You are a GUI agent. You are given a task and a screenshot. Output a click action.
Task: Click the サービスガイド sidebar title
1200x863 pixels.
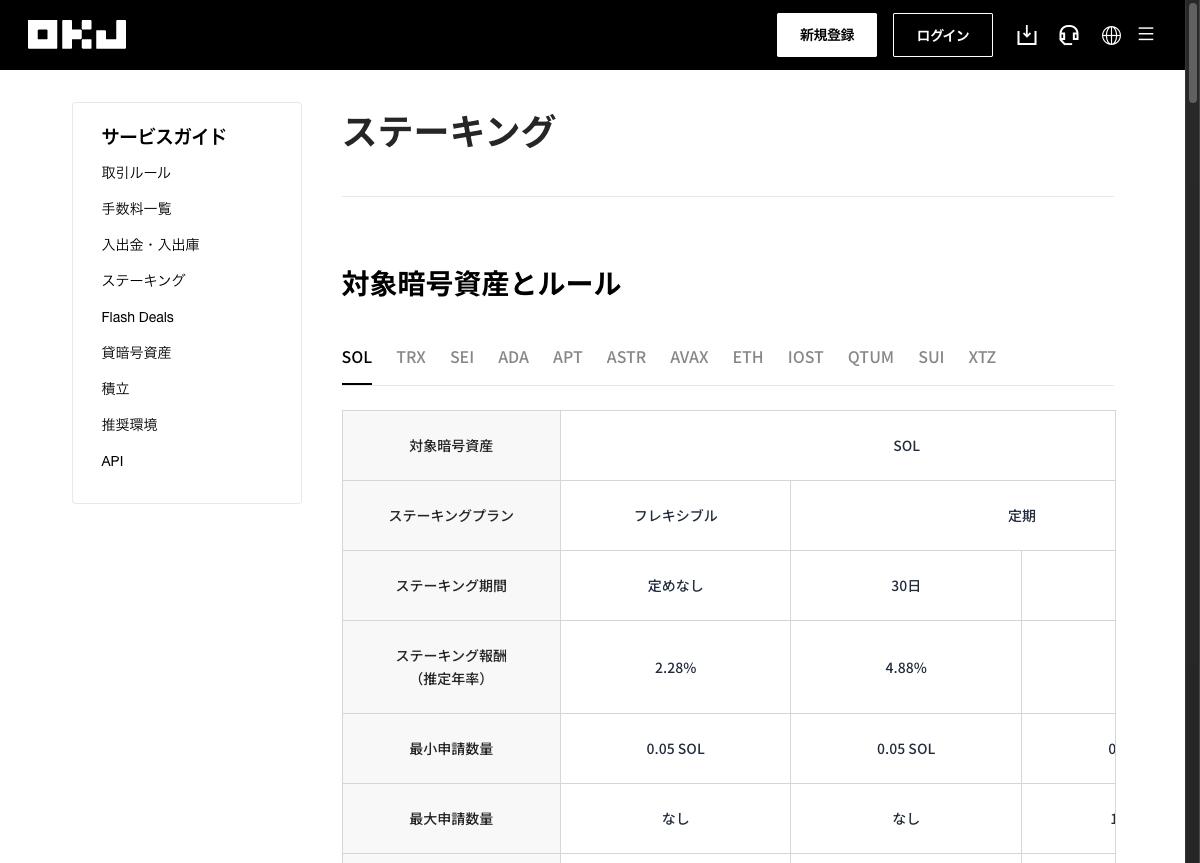[164, 136]
